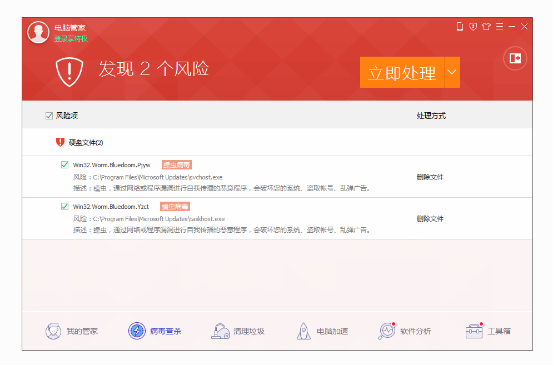Open the mobile phone icon in title bar
The width and height of the screenshot is (554, 366).
[x=460, y=26]
